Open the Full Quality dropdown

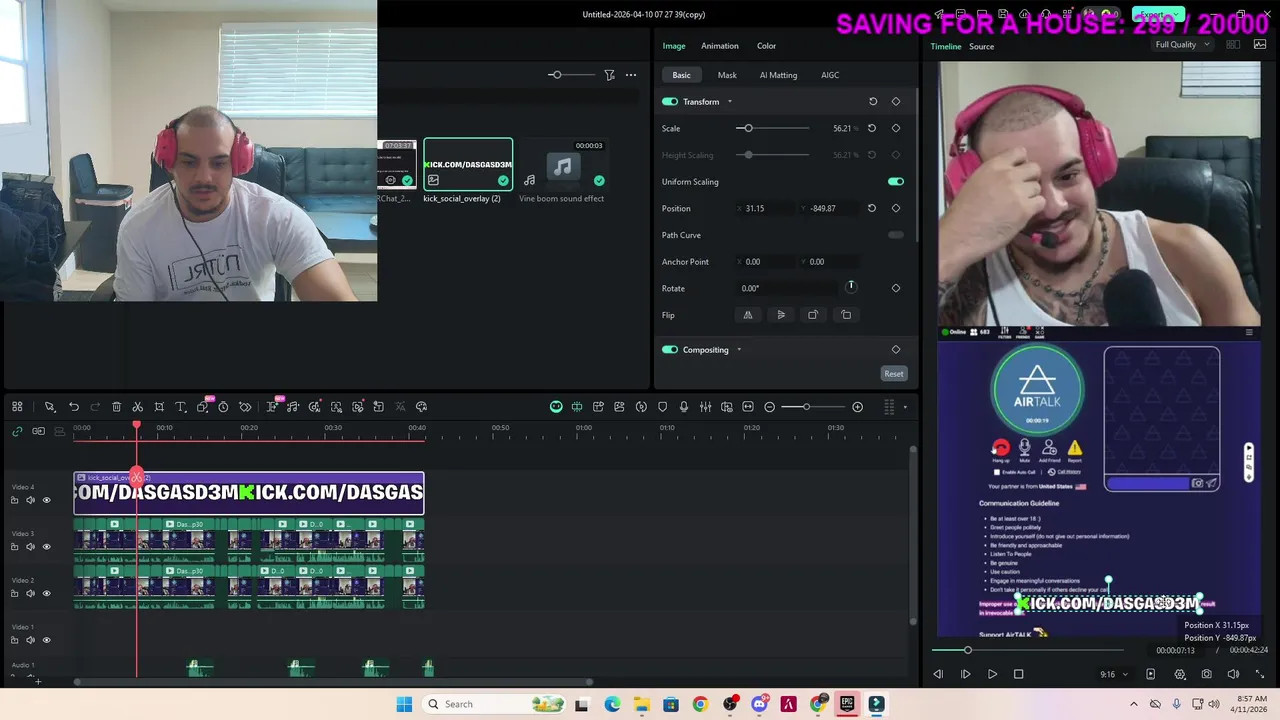point(1182,45)
